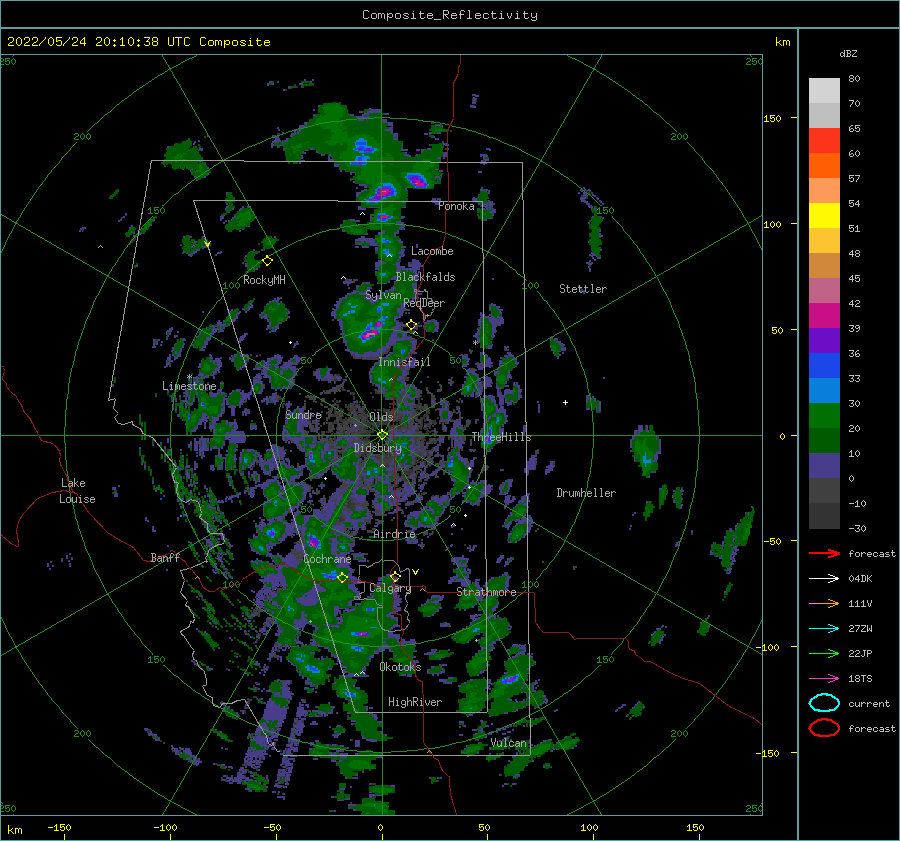
Task: Click the RedDeer city label
Action: [x=424, y=303]
